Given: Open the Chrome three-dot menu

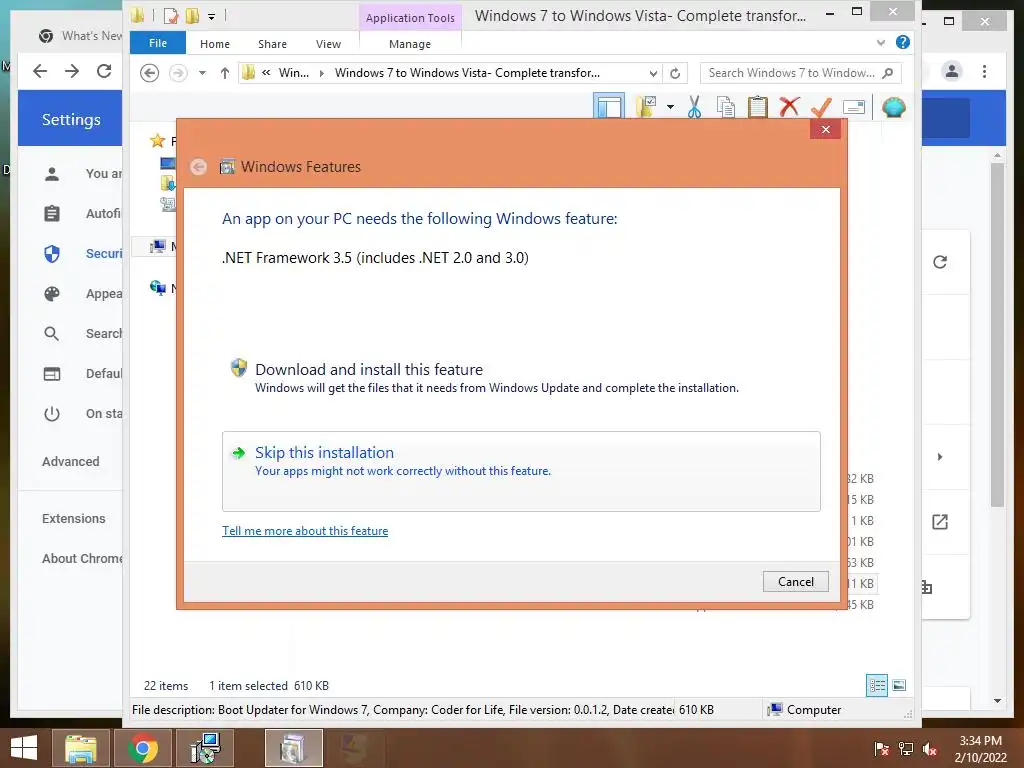Looking at the screenshot, I should (984, 71).
